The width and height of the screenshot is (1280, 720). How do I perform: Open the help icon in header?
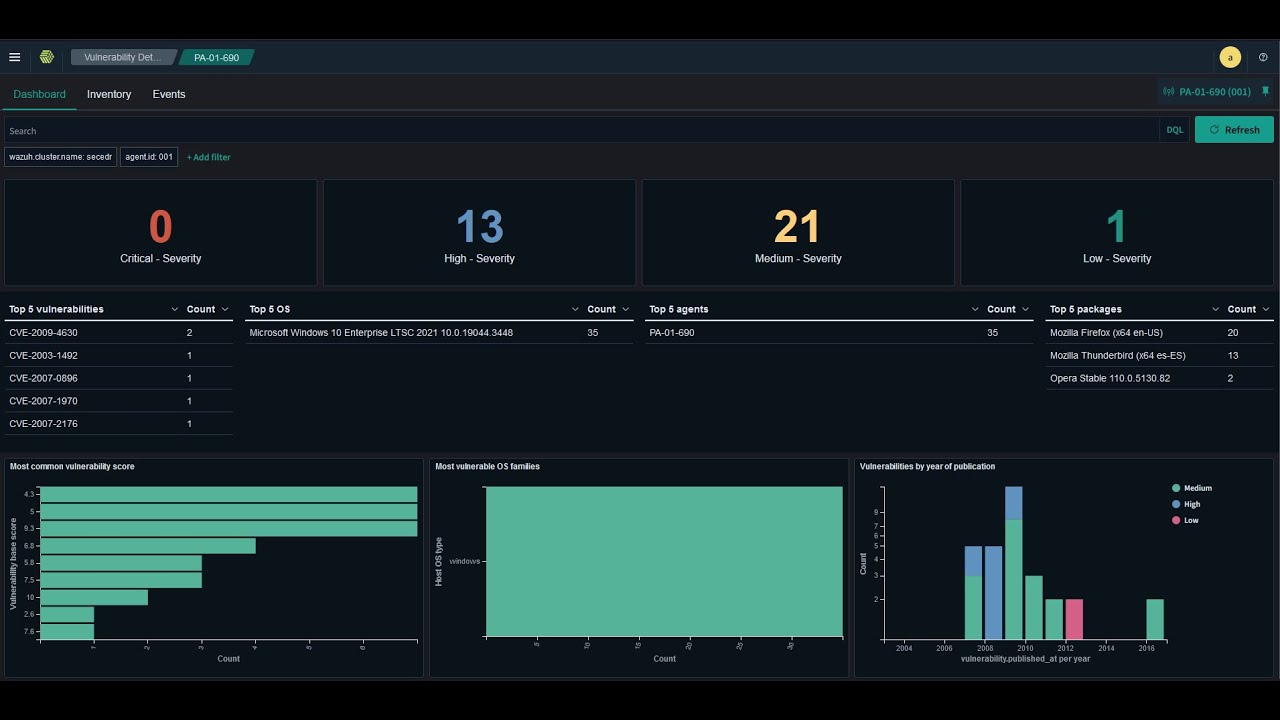tap(1263, 57)
